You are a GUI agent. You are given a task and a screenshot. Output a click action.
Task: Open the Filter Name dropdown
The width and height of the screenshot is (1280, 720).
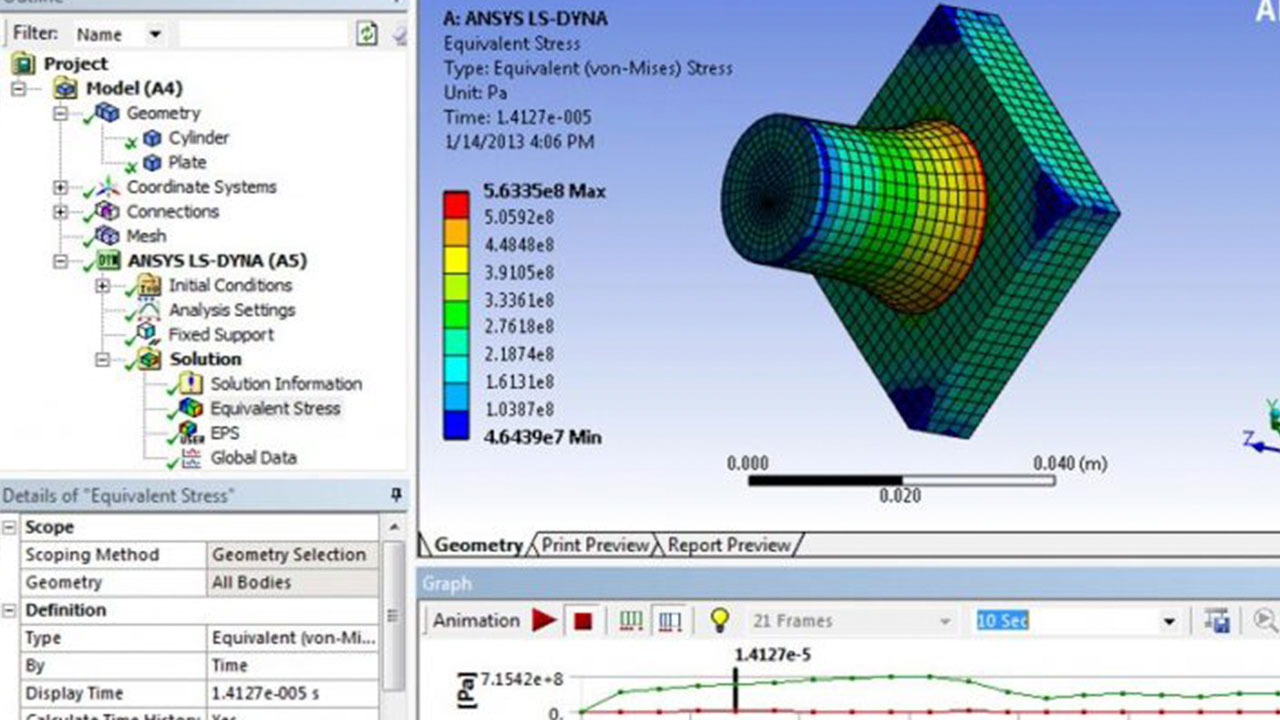tap(155, 34)
